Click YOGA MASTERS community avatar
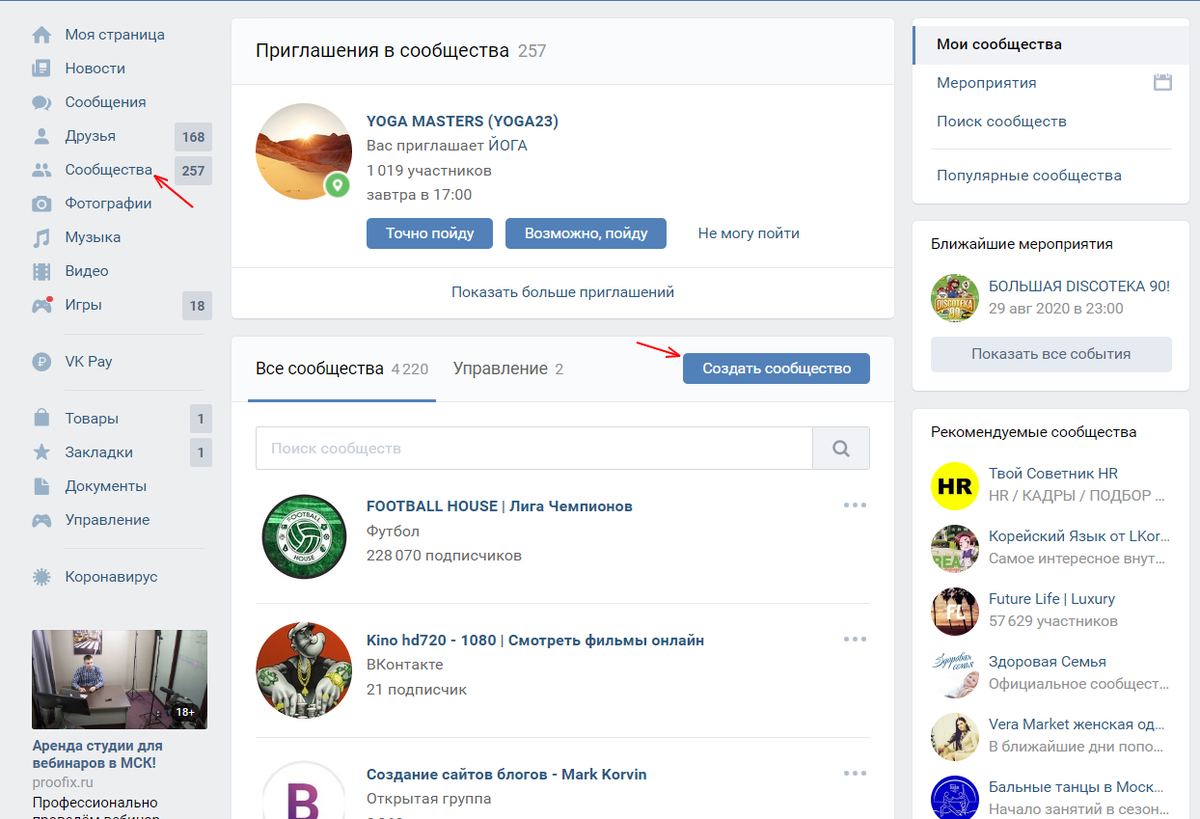The image size is (1200, 819). (x=304, y=151)
